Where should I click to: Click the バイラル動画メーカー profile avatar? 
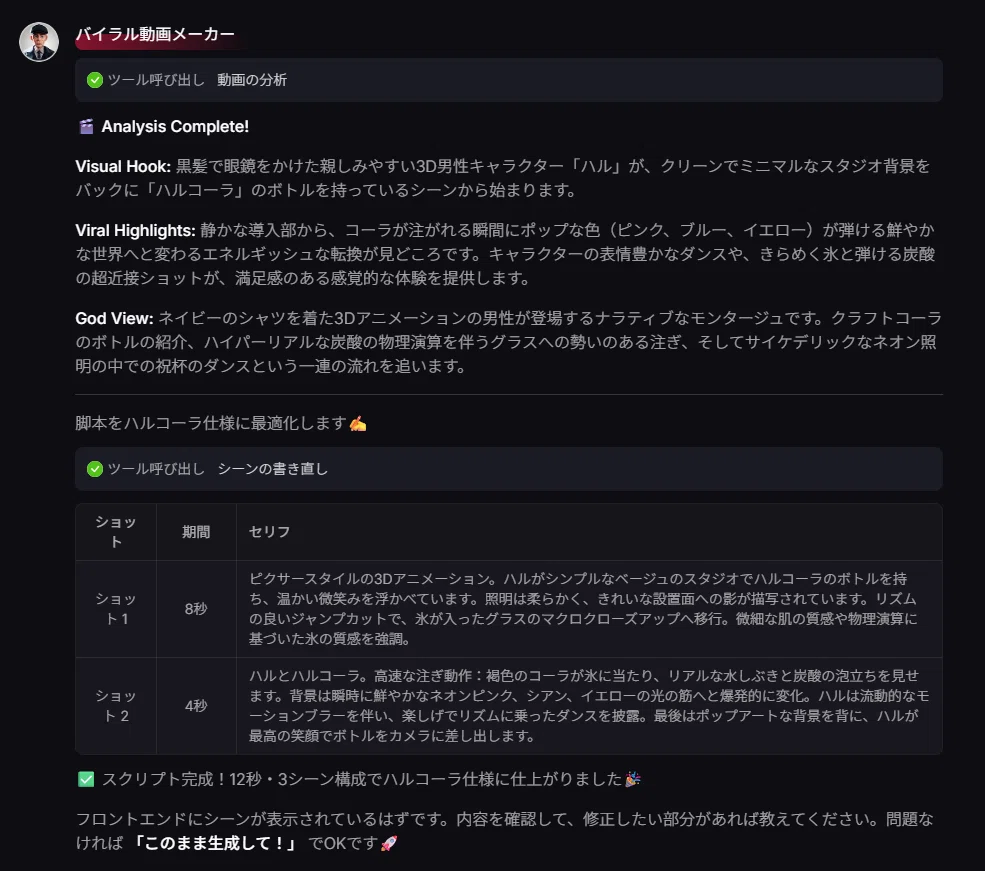pos(39,42)
